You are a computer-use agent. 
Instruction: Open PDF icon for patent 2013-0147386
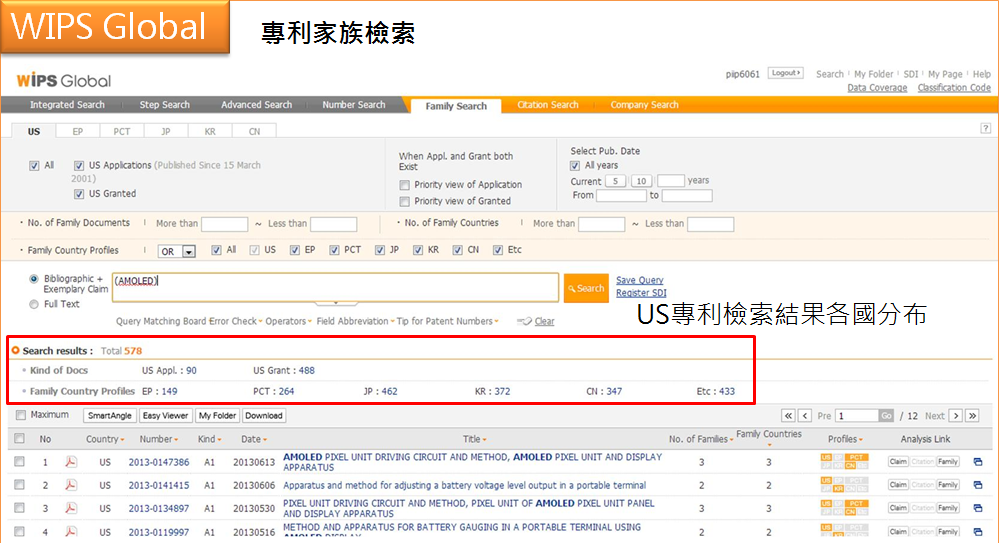[71, 462]
